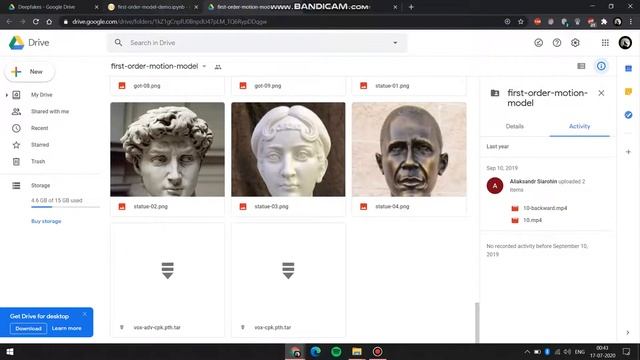Click the statue-03.png file name

(271, 207)
